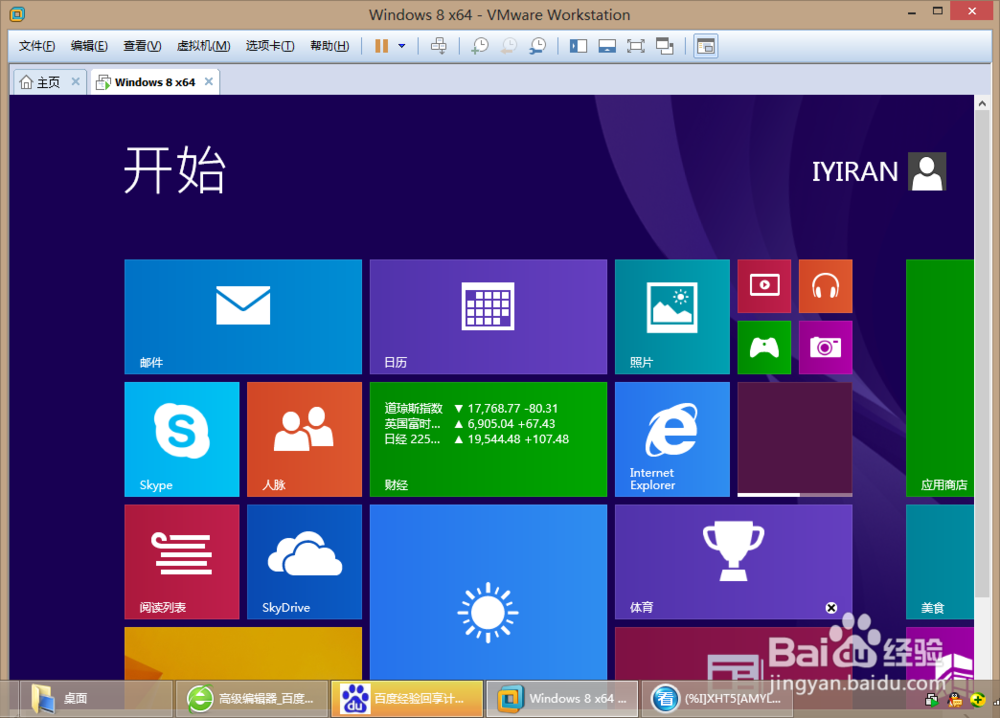
Task: Click the VMware pause virtual machine button
Action: (381, 46)
